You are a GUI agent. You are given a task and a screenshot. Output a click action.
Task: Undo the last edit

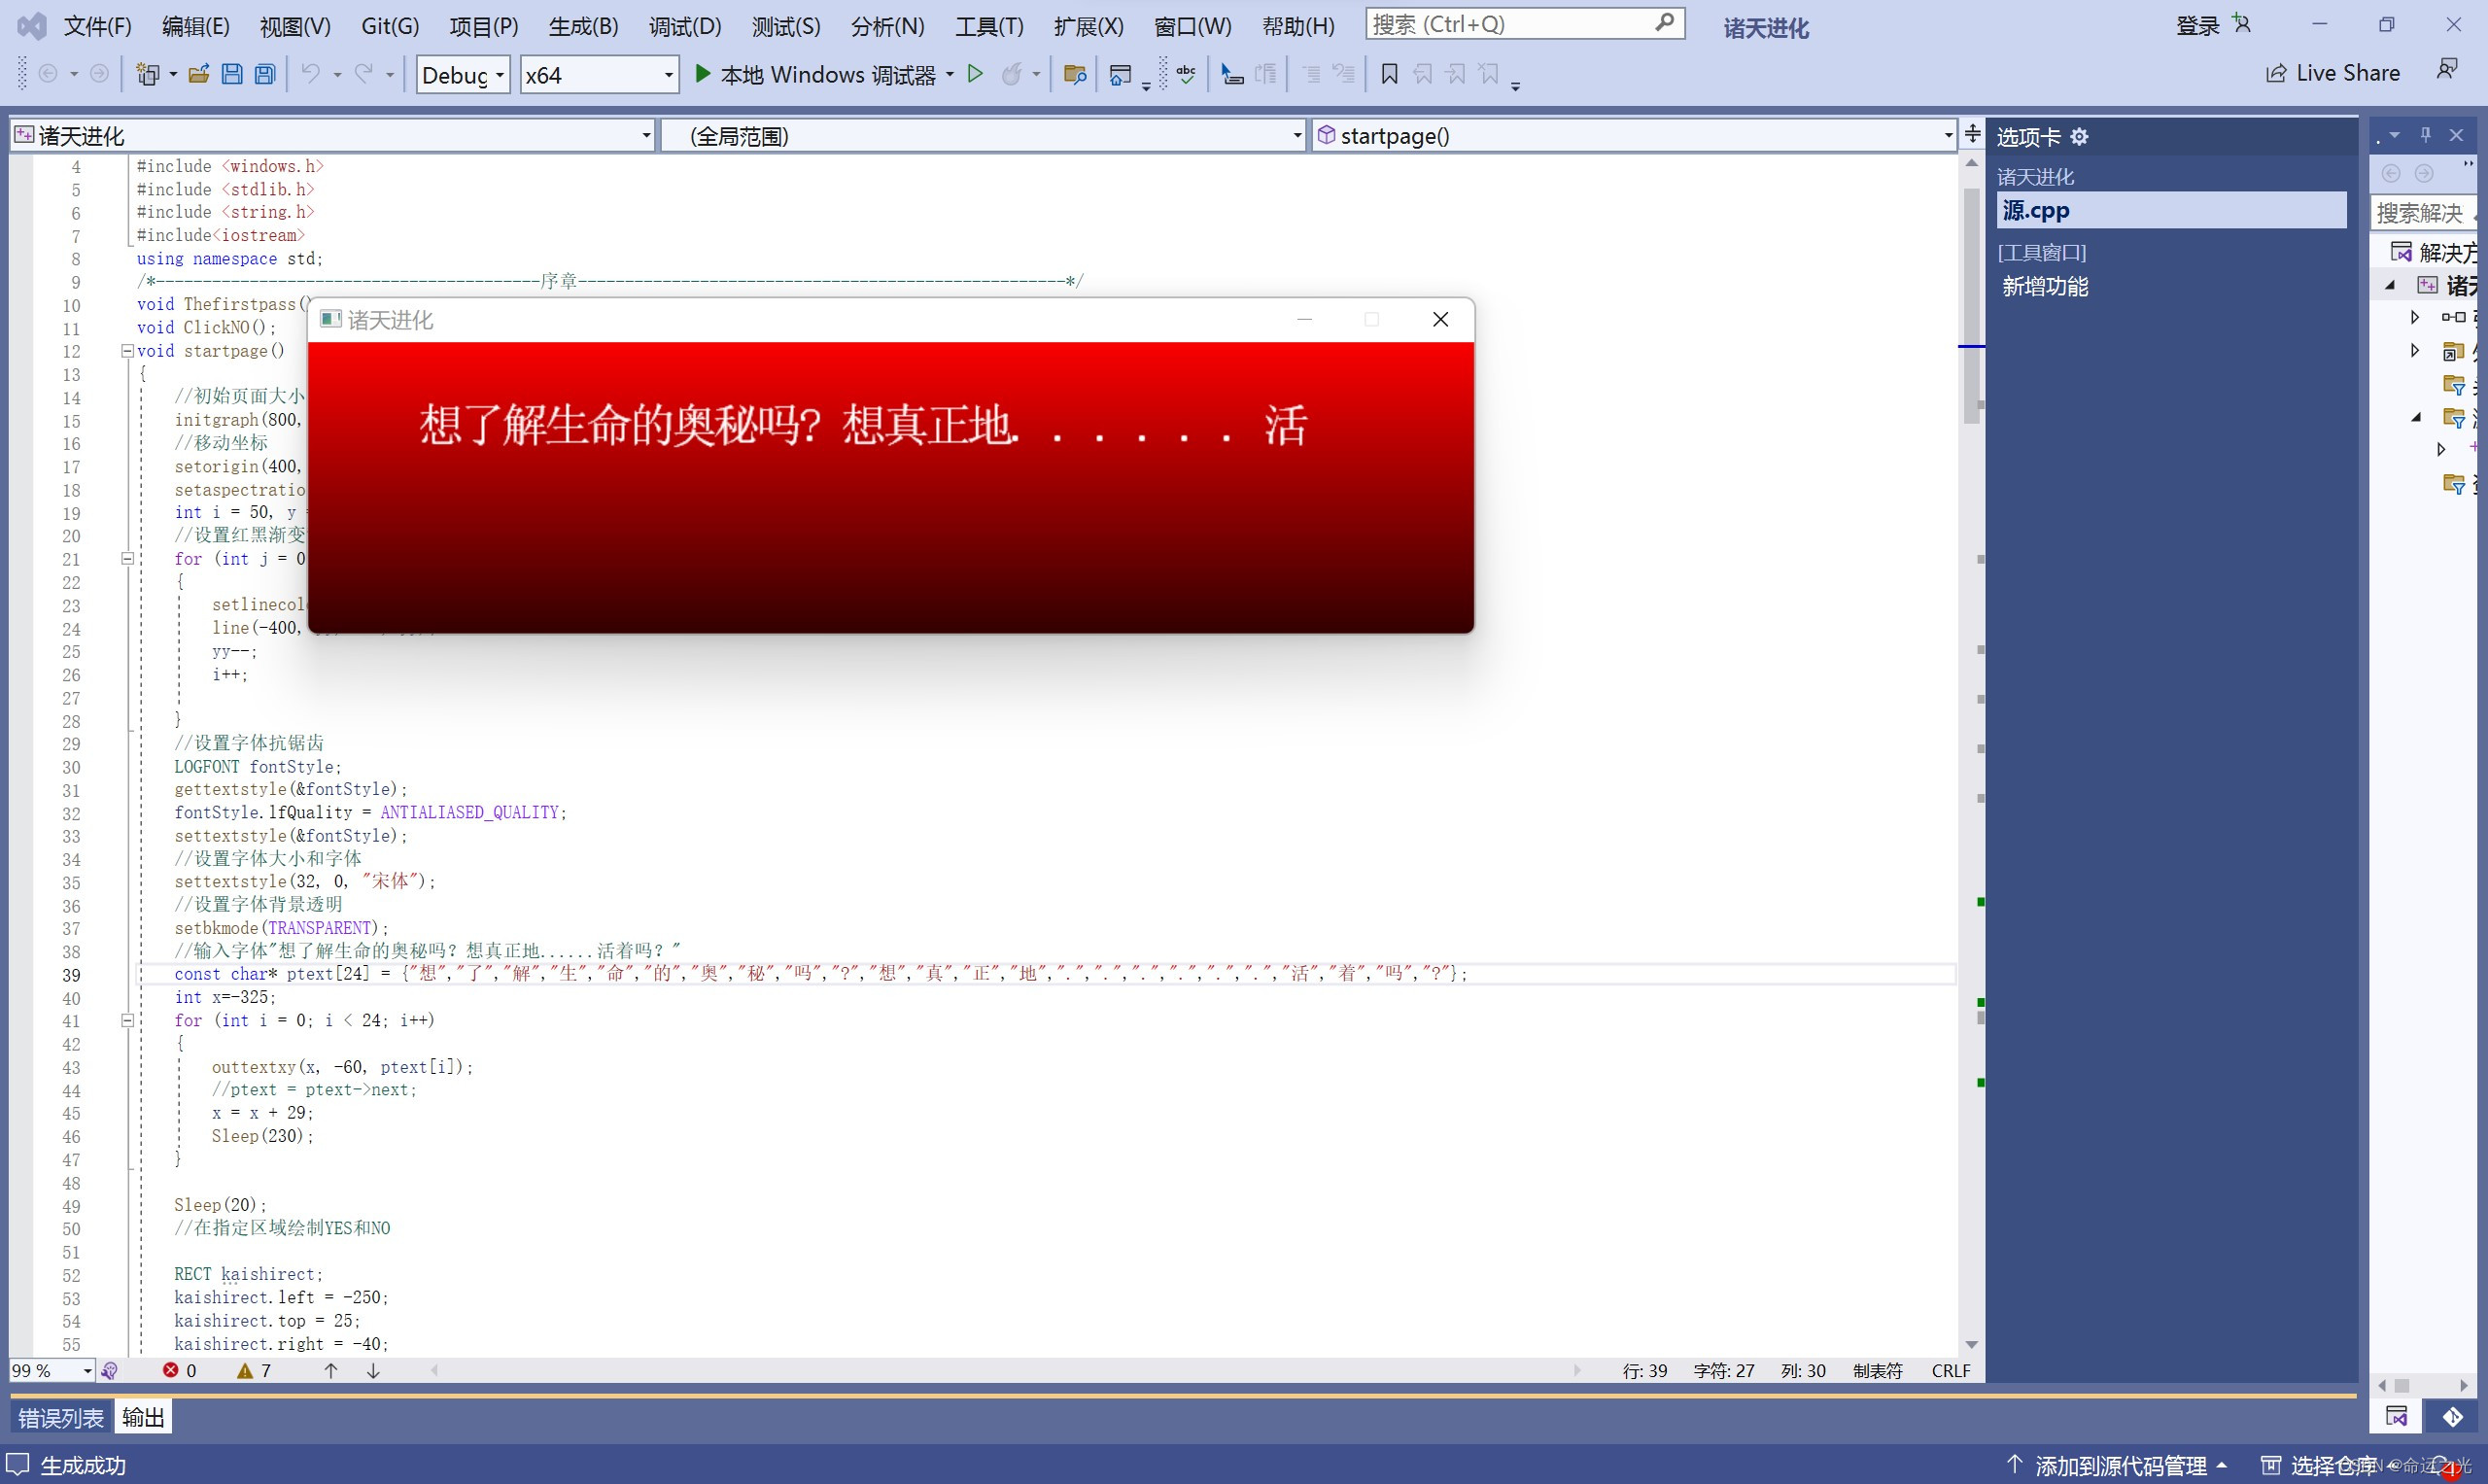pyautogui.click(x=311, y=74)
